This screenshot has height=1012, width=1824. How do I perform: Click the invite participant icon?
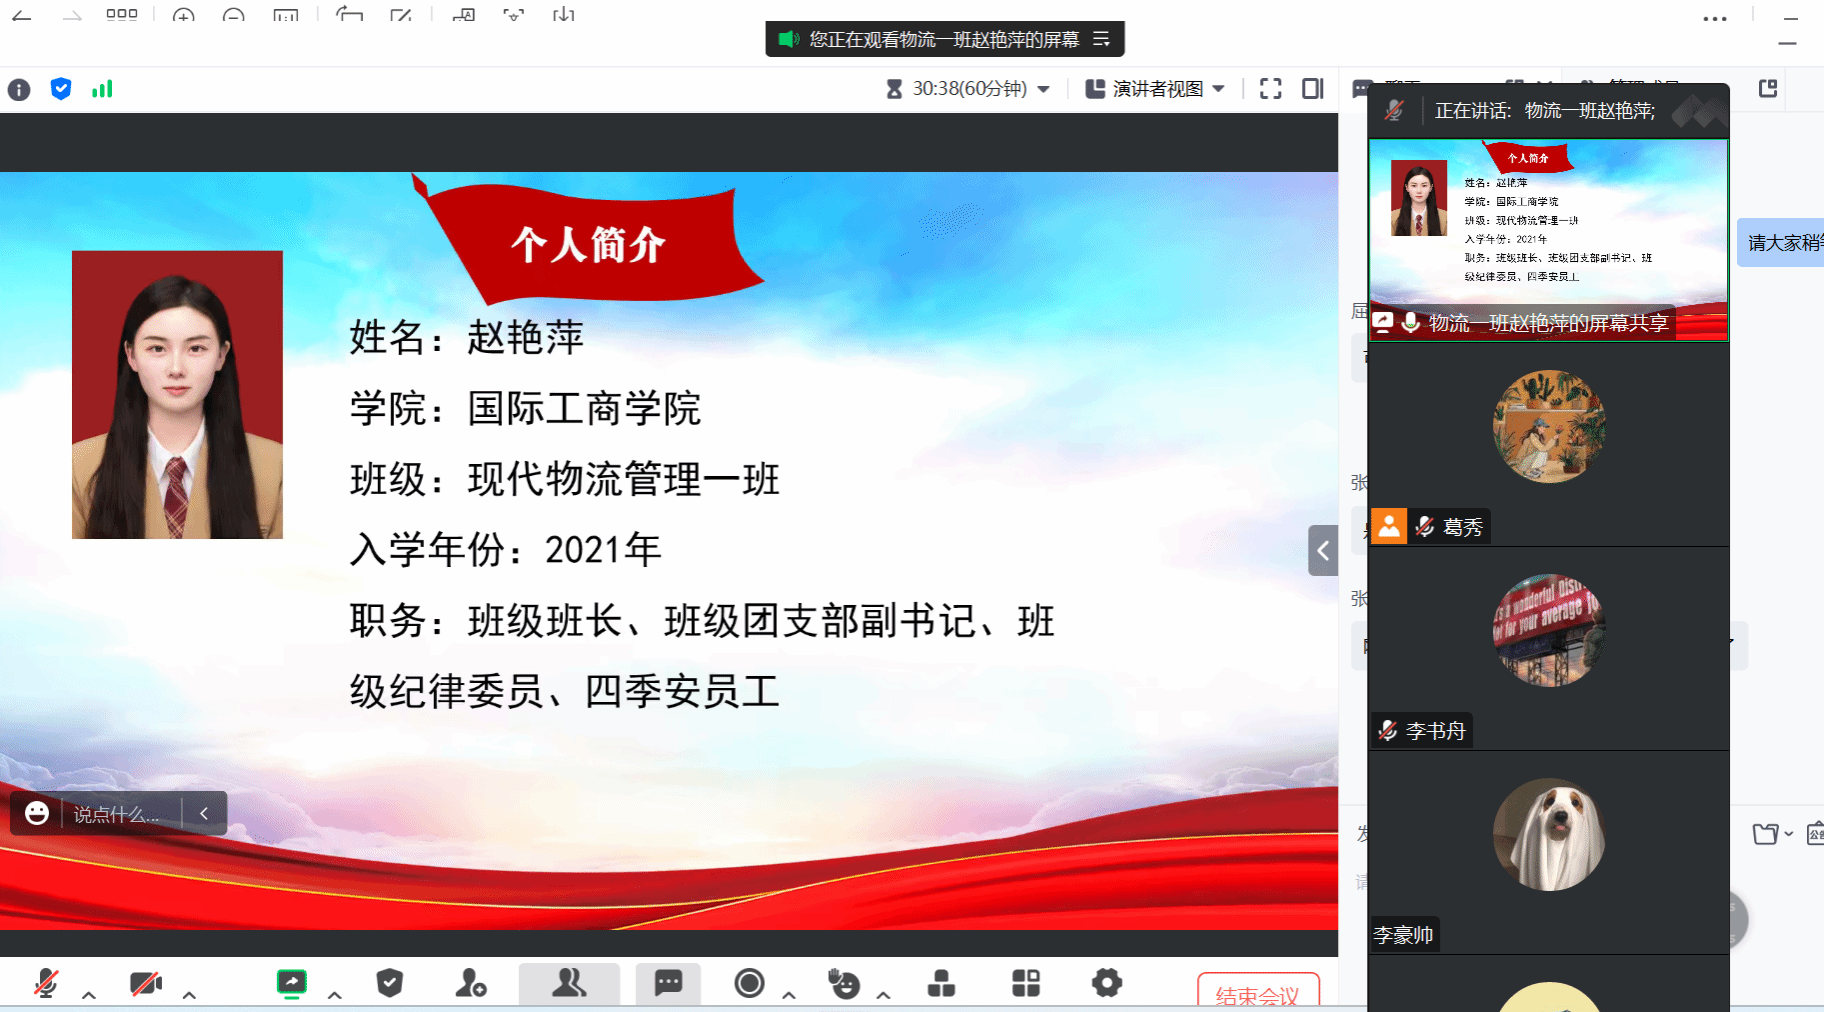[470, 984]
